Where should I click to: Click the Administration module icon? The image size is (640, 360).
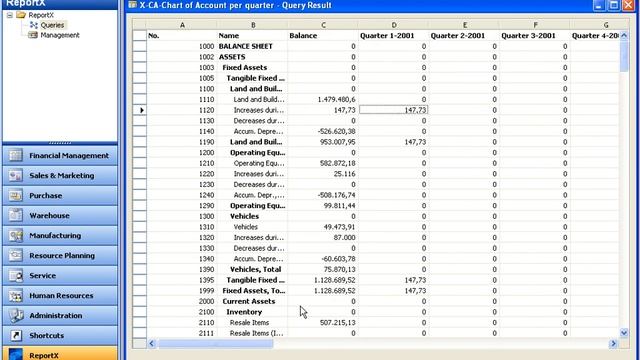16,316
